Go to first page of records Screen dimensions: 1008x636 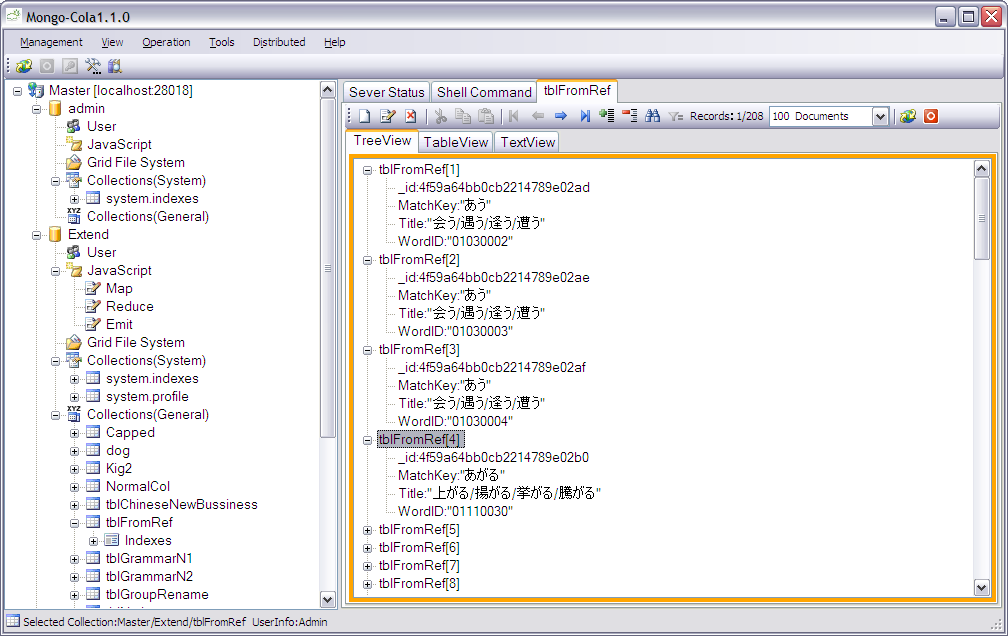(514, 116)
